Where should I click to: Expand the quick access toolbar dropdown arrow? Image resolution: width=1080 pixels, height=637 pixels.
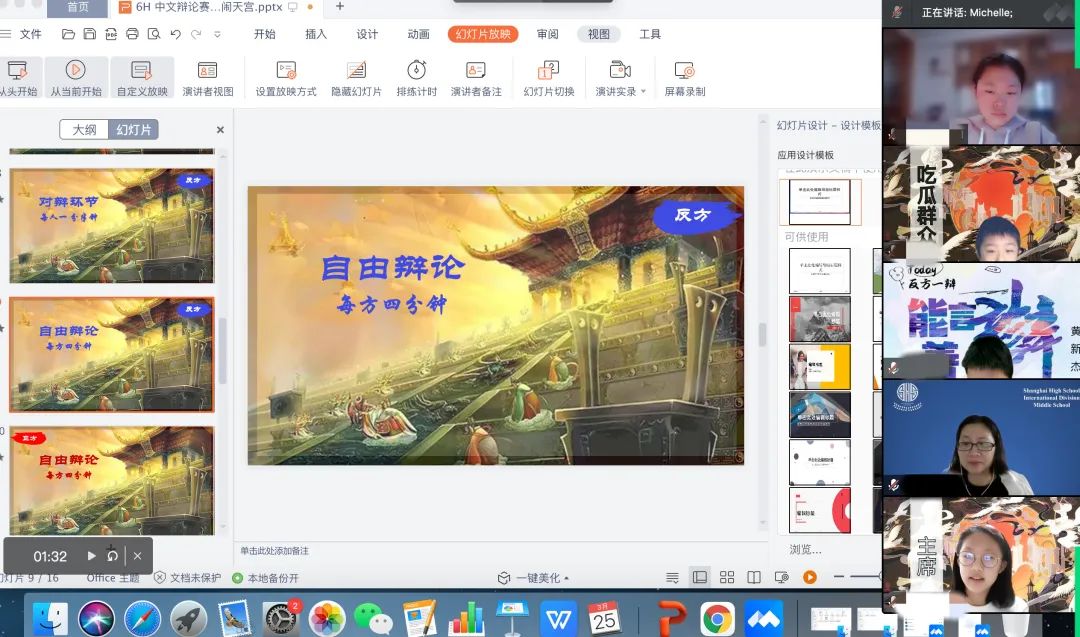[x=218, y=34]
